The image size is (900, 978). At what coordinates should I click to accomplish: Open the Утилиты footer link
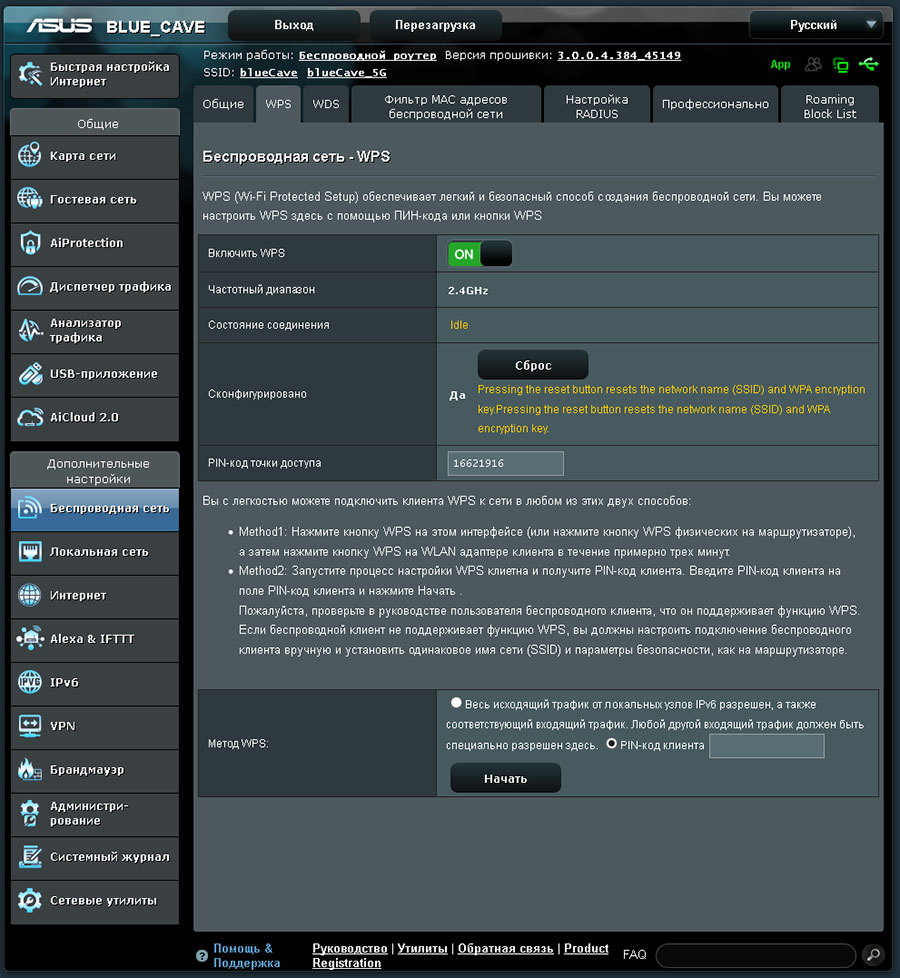[x=422, y=948]
